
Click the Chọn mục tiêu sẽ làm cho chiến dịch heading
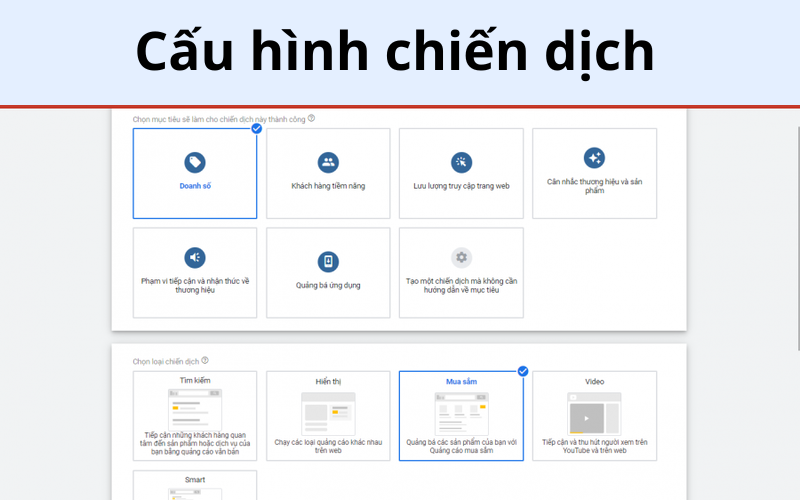pyautogui.click(x=219, y=119)
